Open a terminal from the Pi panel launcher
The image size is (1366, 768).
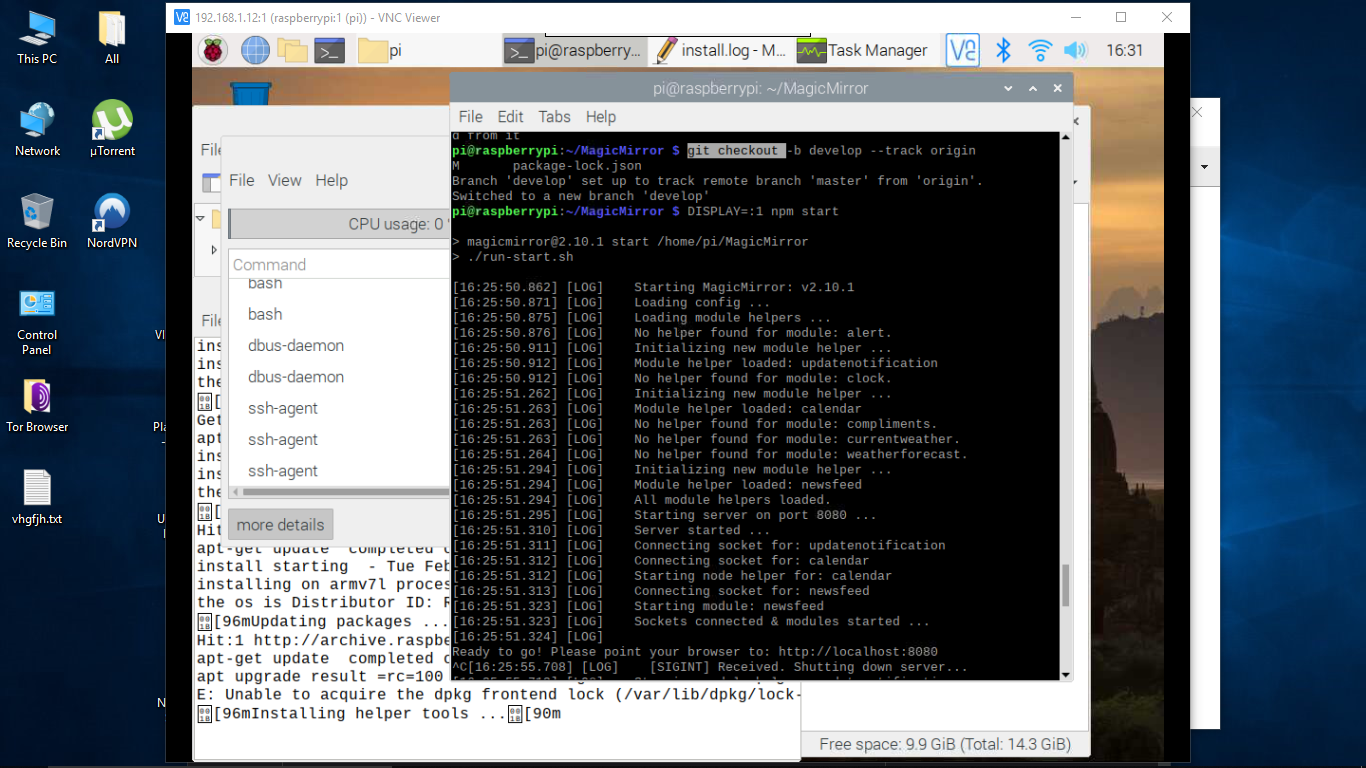coord(329,50)
